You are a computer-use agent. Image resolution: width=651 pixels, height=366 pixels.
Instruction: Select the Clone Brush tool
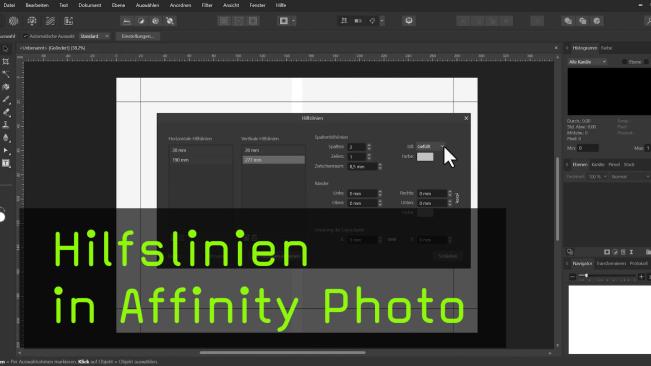point(6,125)
